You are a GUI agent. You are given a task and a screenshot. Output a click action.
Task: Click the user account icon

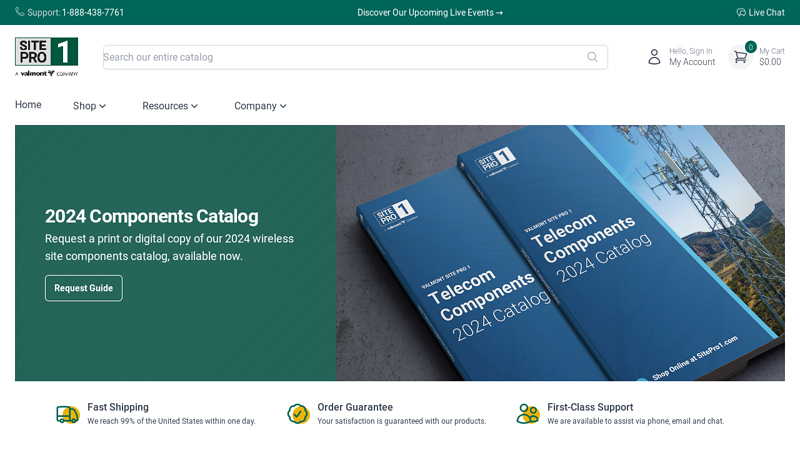[654, 57]
